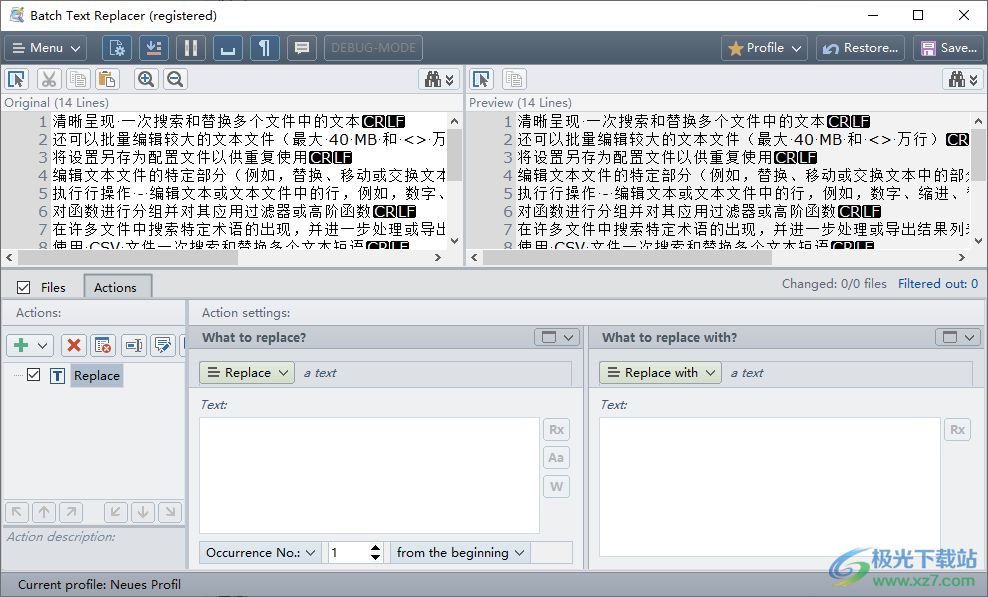The width and height of the screenshot is (988, 597).
Task: Click the occurrence number field
Action: [x=347, y=553]
